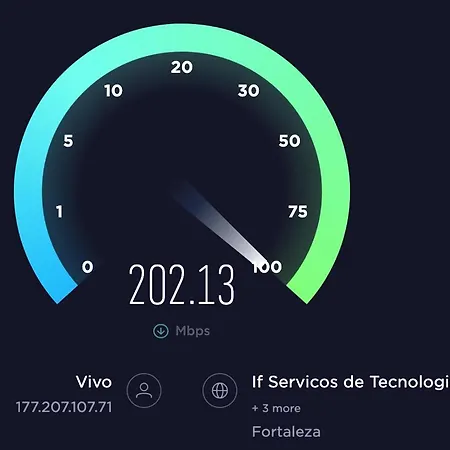Click the IP address 177.207.107.71
This screenshot has width=450, height=450.
(64, 407)
